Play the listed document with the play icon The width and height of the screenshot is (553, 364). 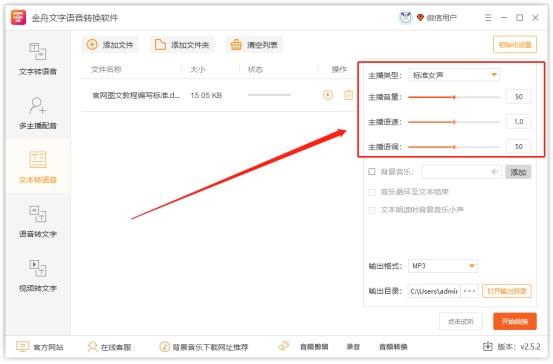[x=328, y=95]
